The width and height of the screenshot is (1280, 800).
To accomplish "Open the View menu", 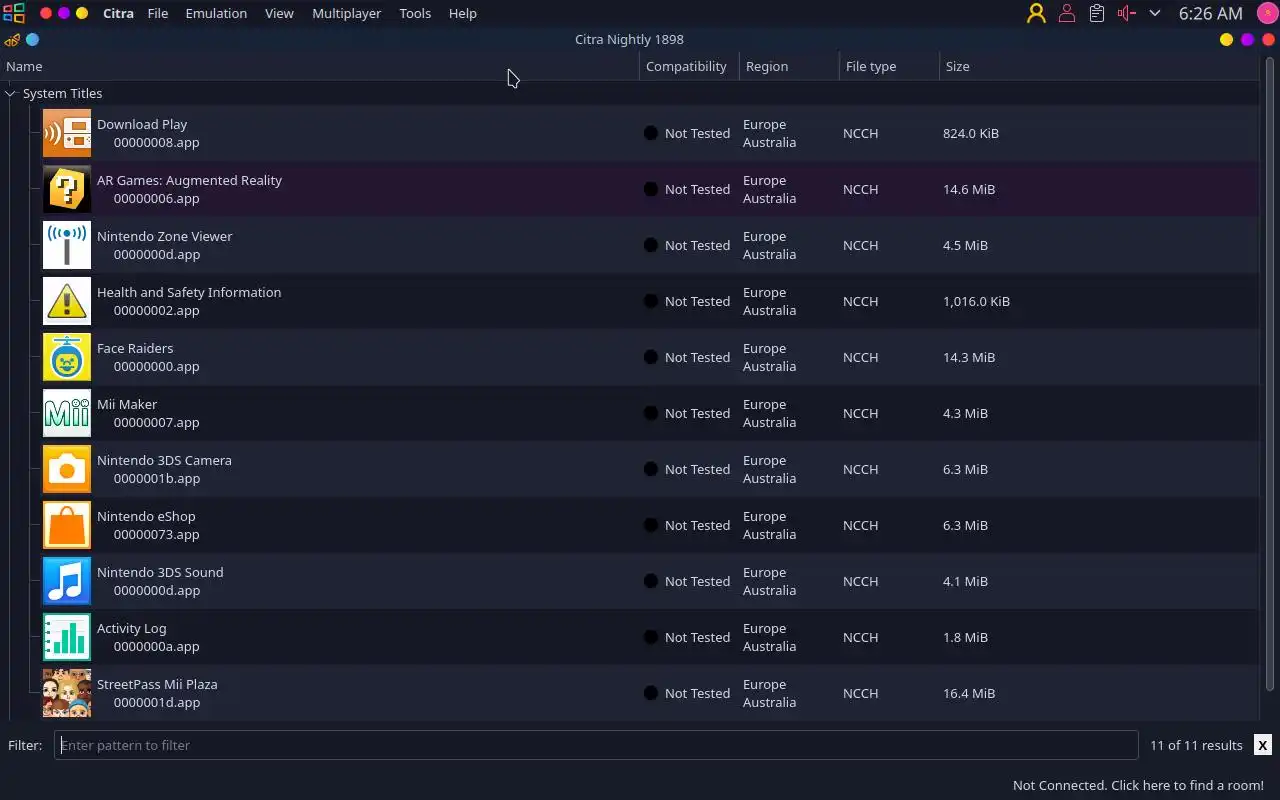I will (279, 13).
